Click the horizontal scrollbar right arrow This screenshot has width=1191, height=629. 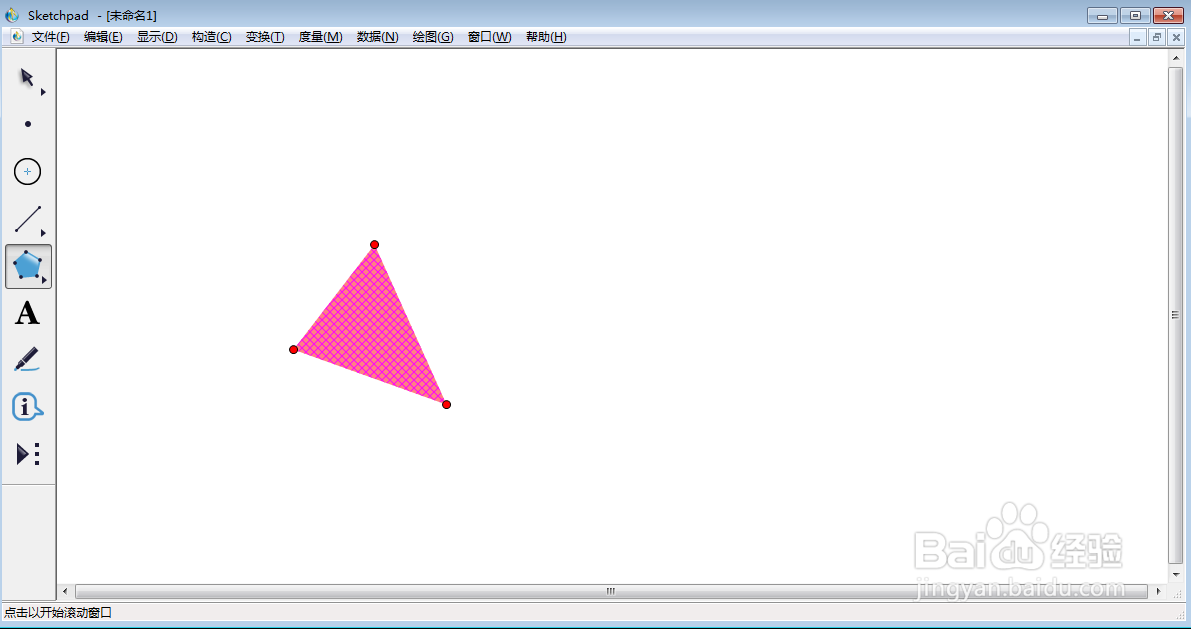pyautogui.click(x=1158, y=591)
